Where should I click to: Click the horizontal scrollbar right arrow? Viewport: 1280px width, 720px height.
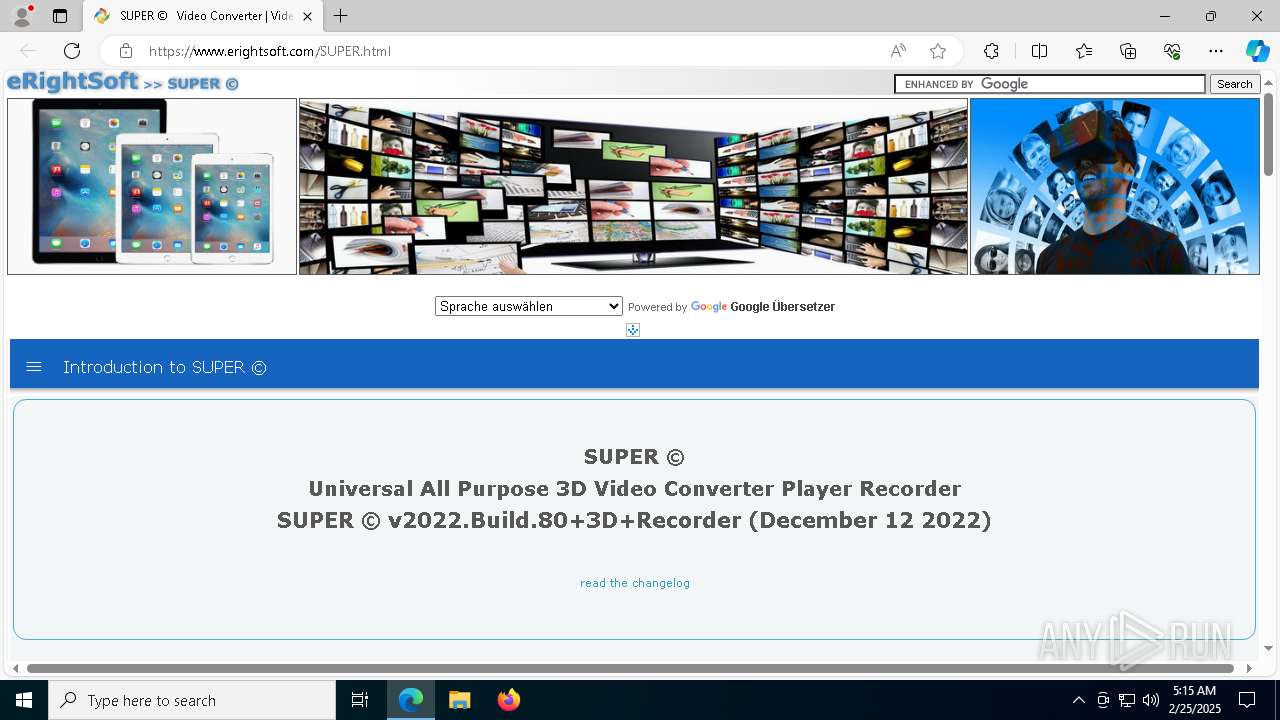click(1249, 668)
